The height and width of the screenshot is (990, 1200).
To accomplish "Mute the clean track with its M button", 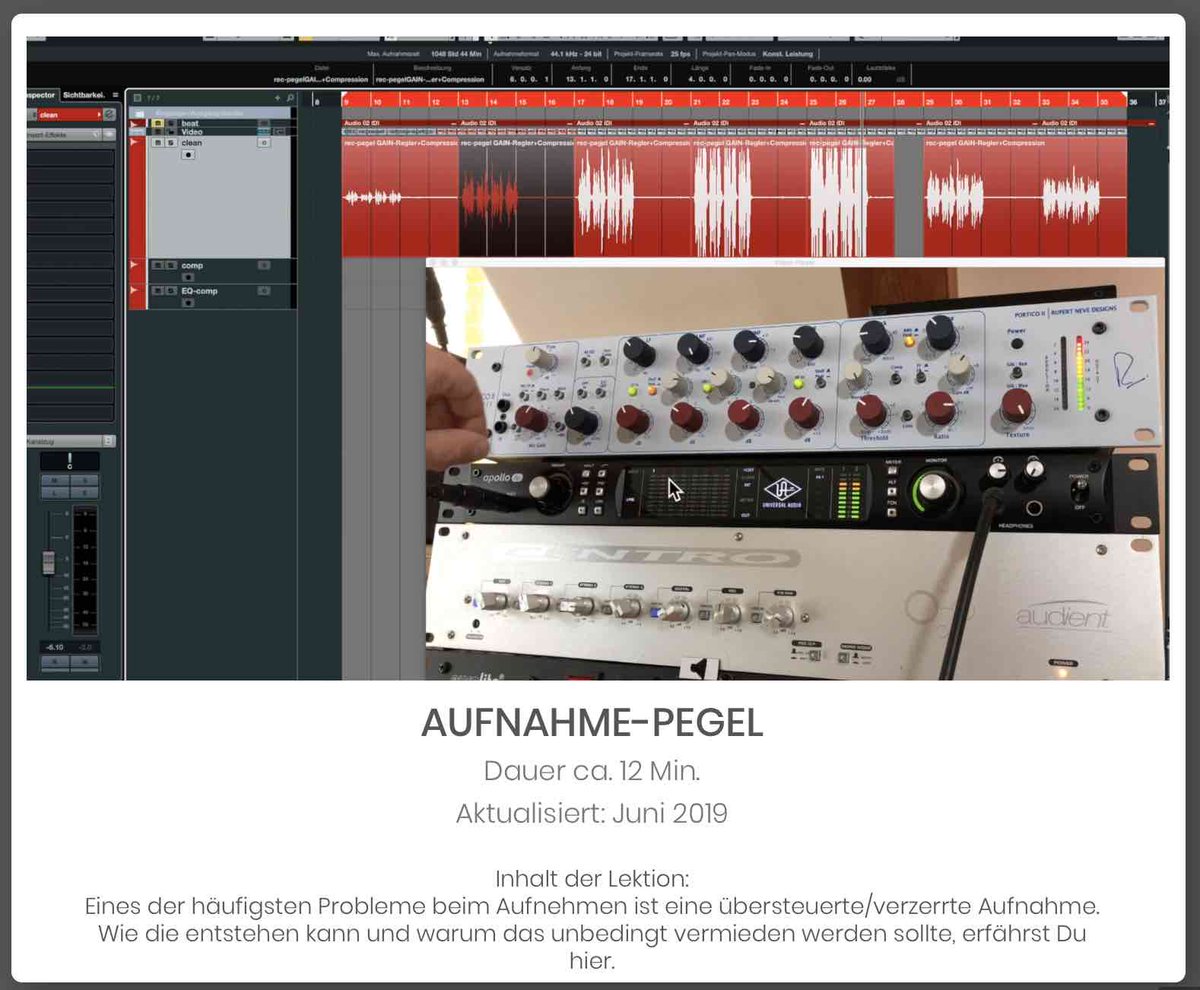I will [x=158, y=143].
